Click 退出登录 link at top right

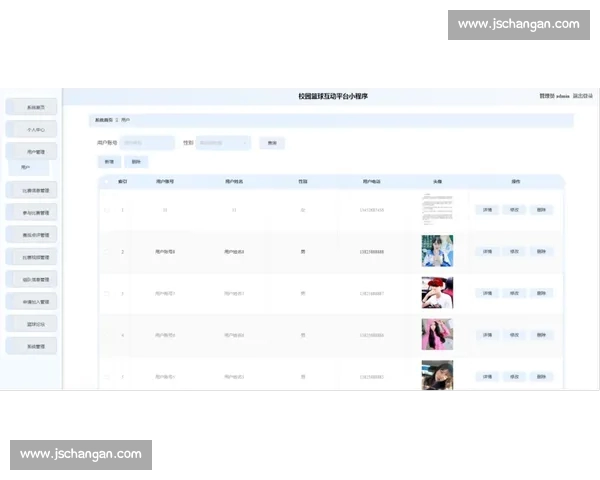583,96
